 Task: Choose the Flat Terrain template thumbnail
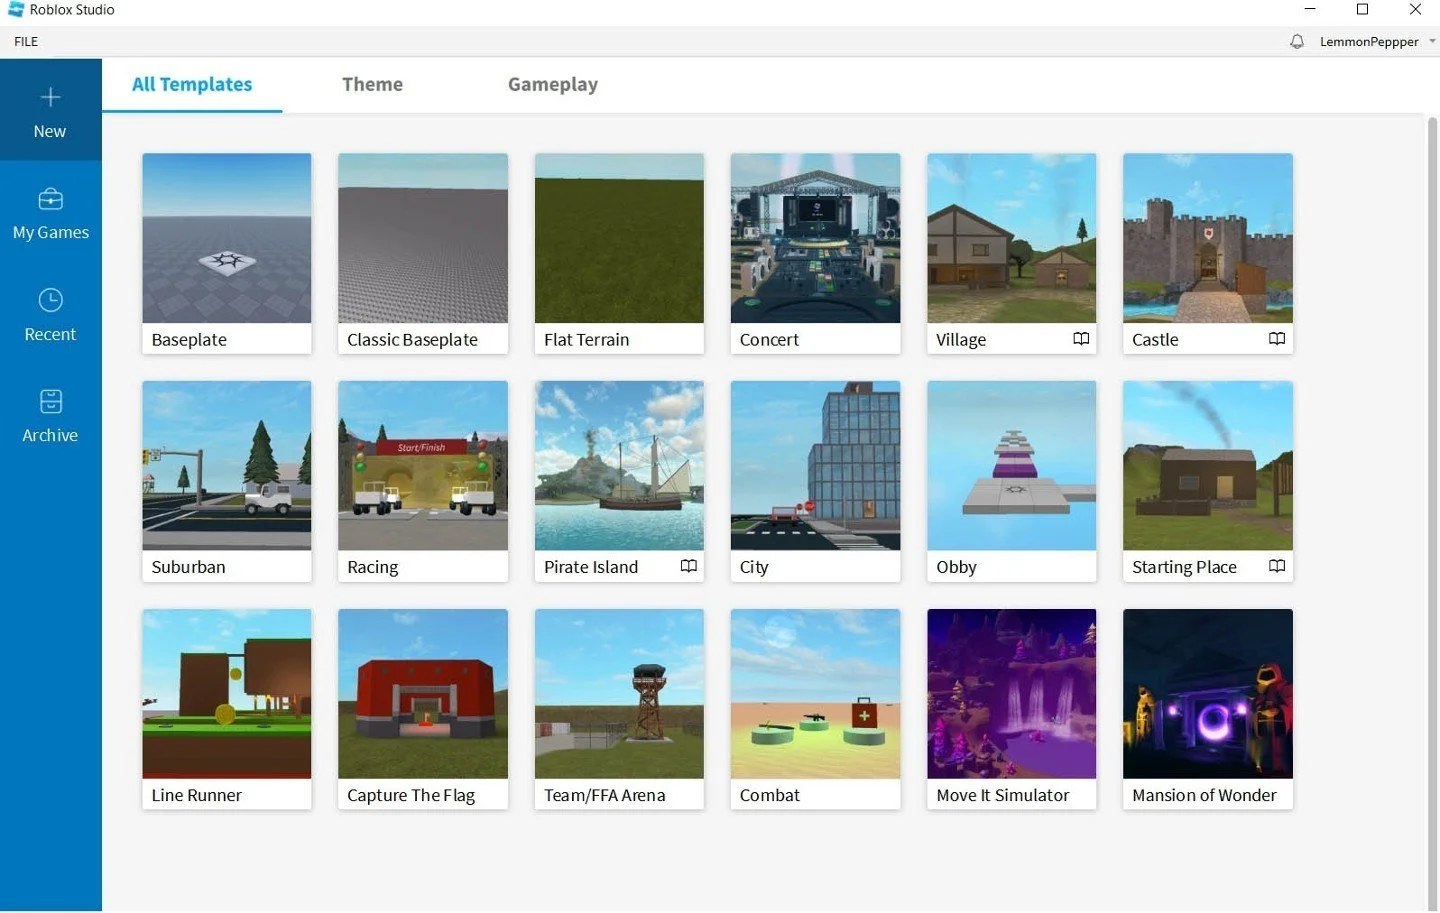click(x=619, y=238)
